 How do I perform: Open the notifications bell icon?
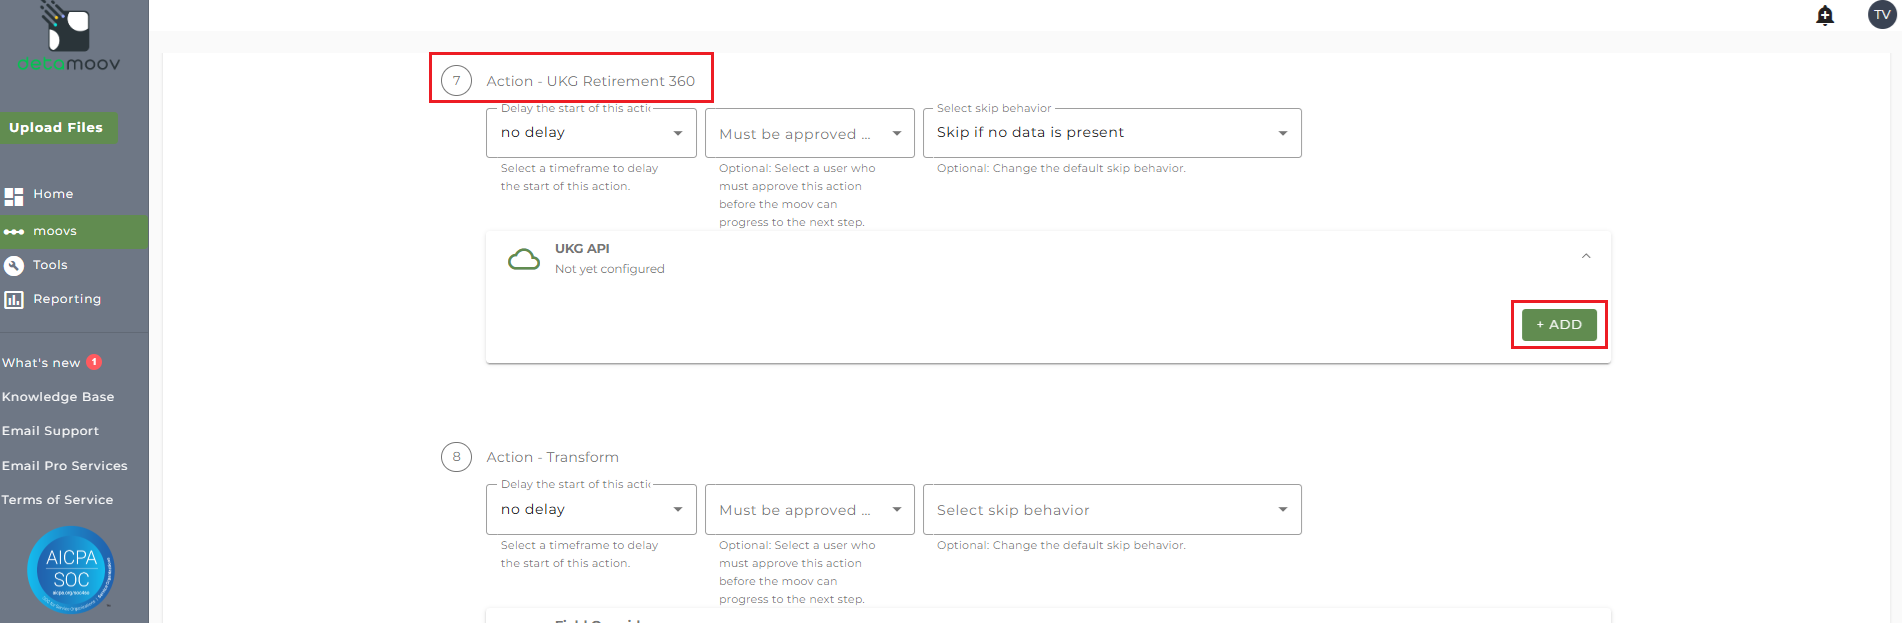point(1825,15)
